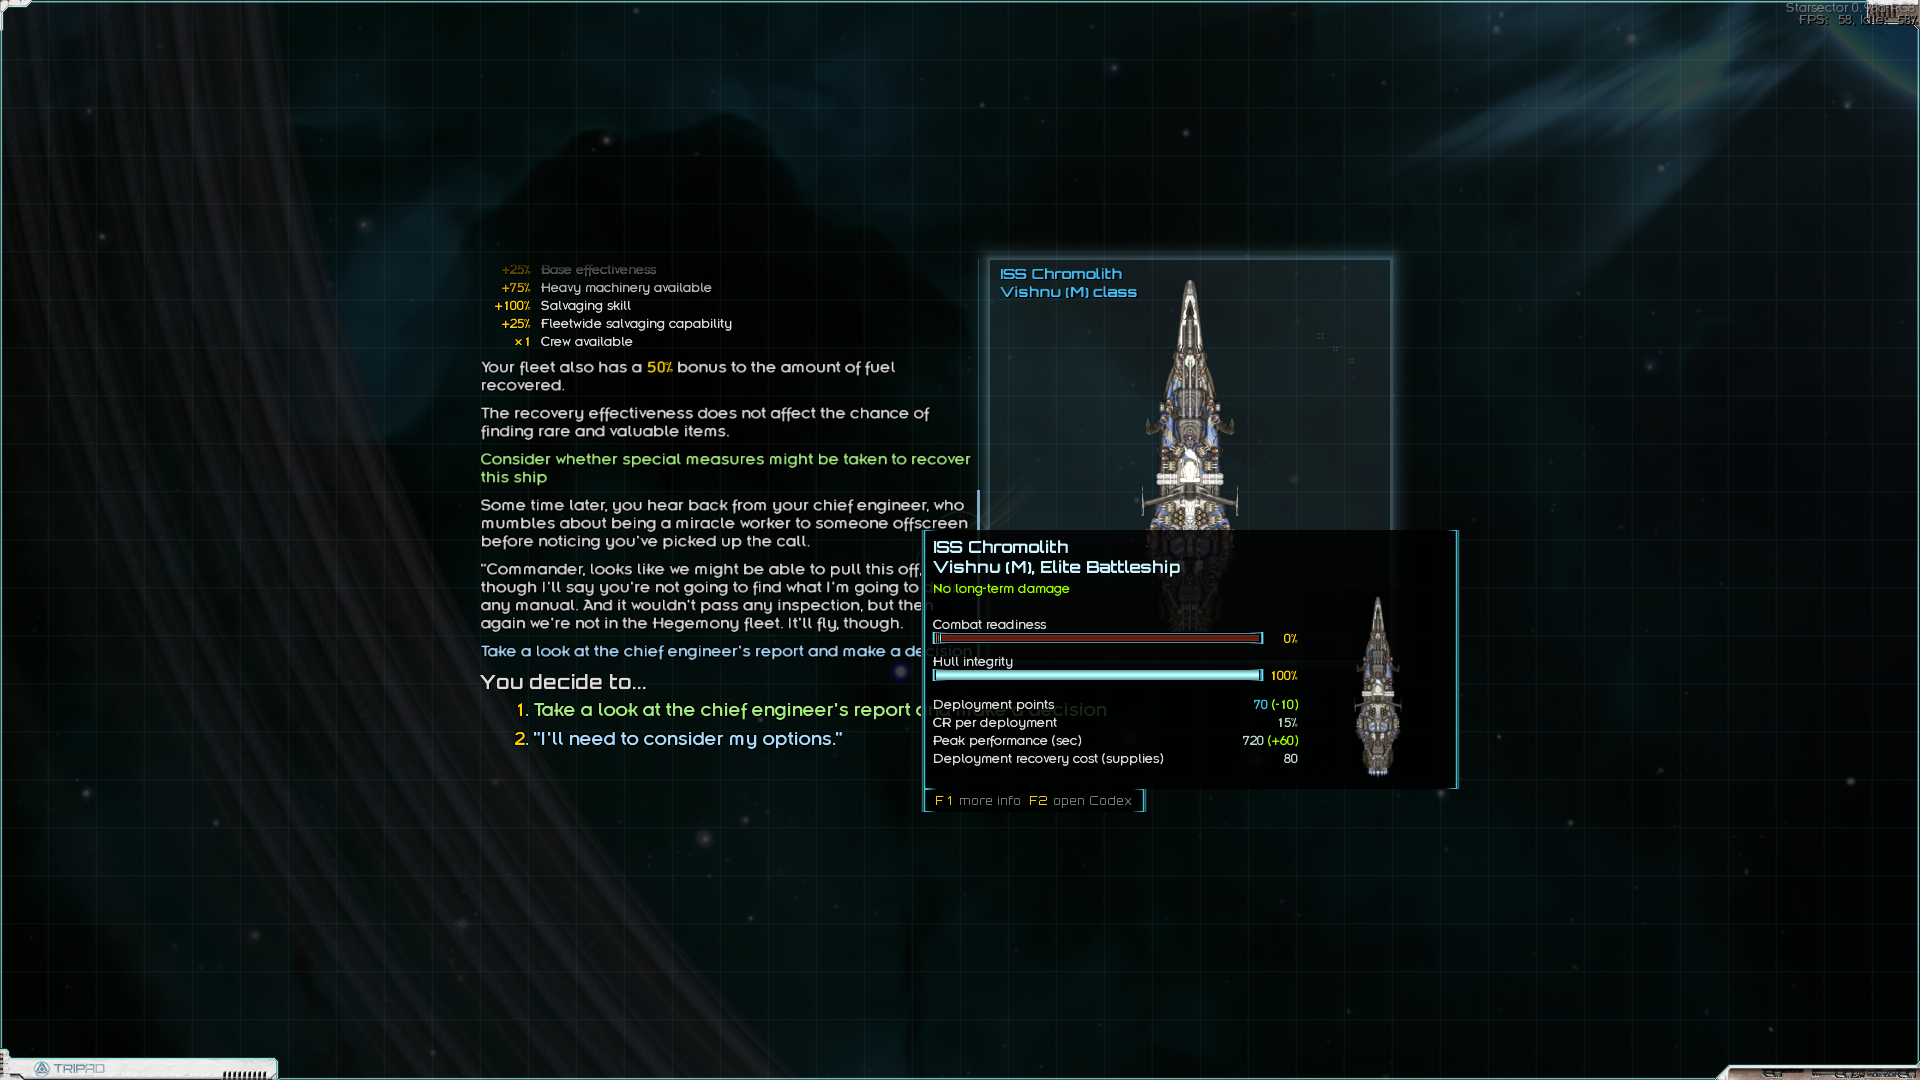
Task: Select option 1: chief engineer's report
Action: (720, 710)
